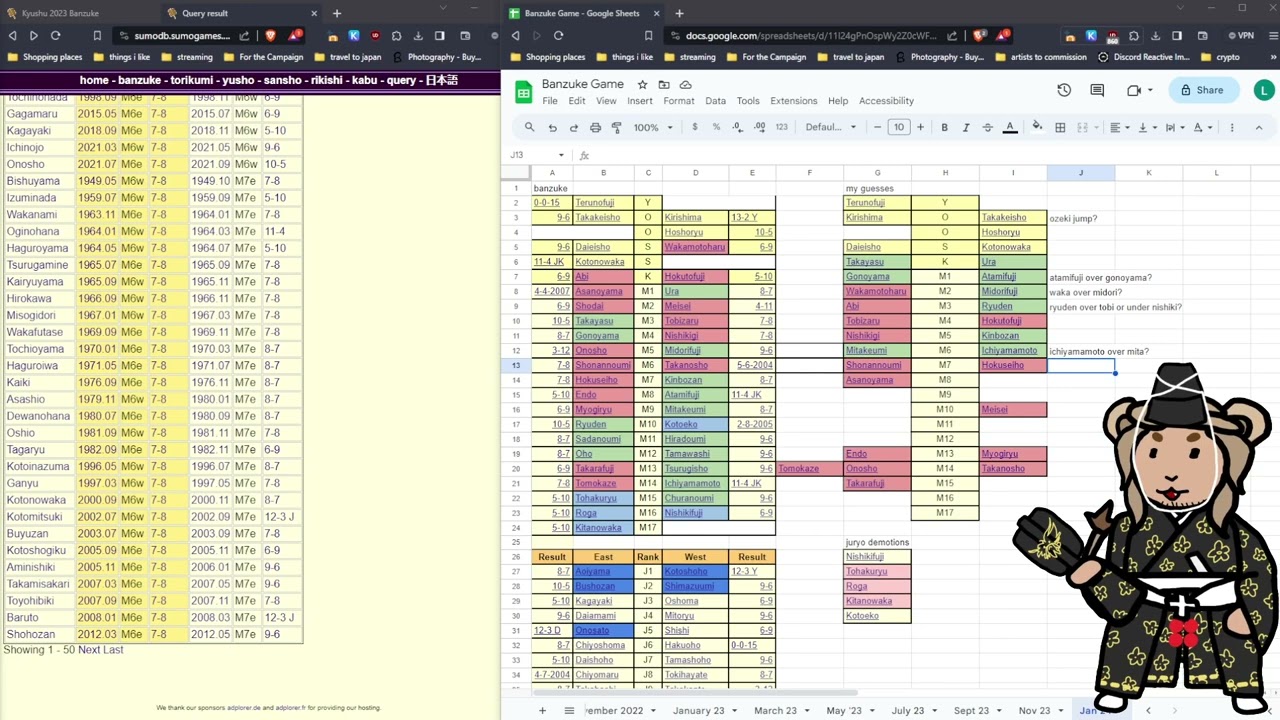Click the font size field showing 10
The image size is (1280, 720).
898,127
